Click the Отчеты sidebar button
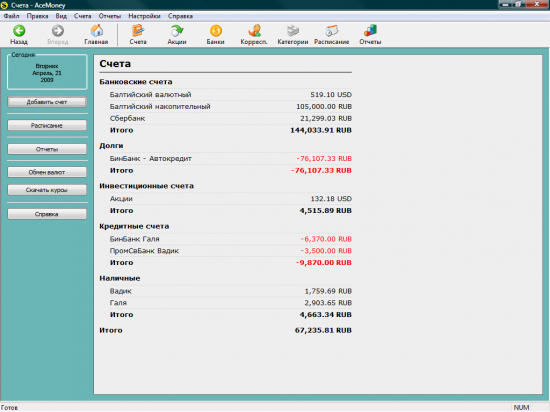 click(47, 149)
